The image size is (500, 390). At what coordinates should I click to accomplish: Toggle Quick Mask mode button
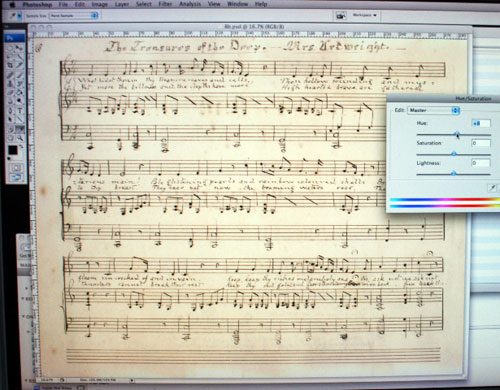tap(16, 168)
